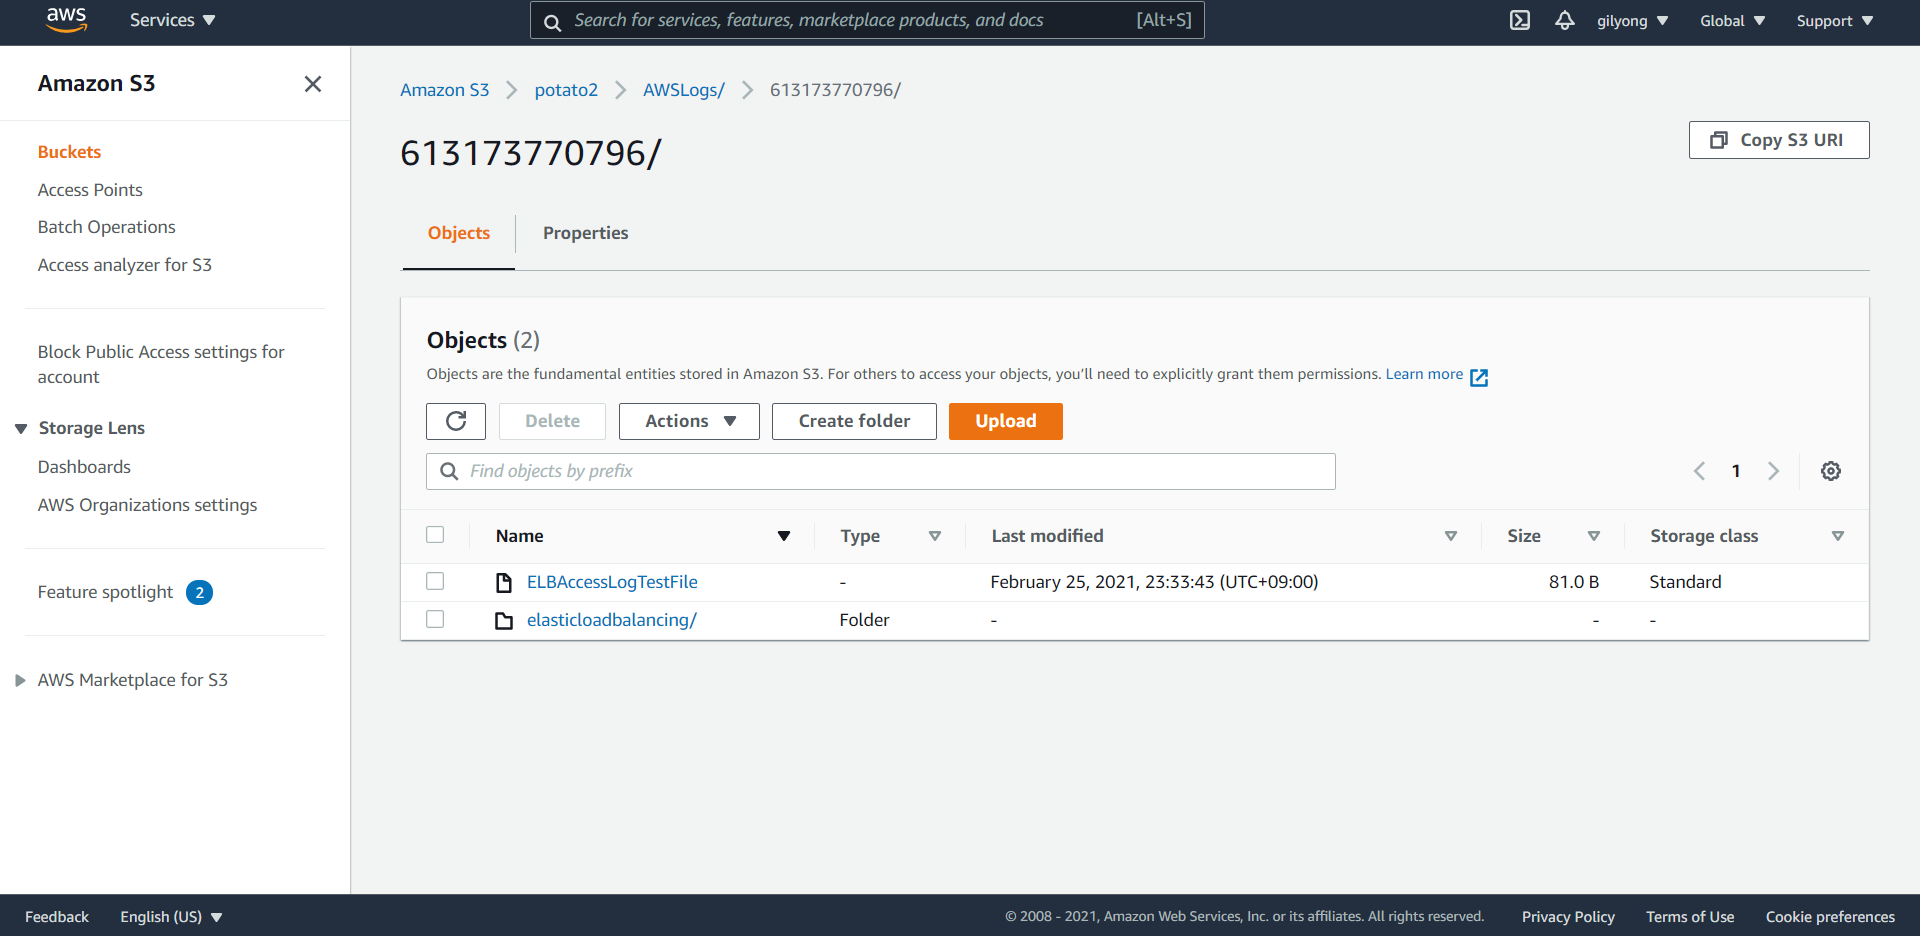
Task: Click the AWSLogs/ breadcrumb link
Action: coord(684,90)
